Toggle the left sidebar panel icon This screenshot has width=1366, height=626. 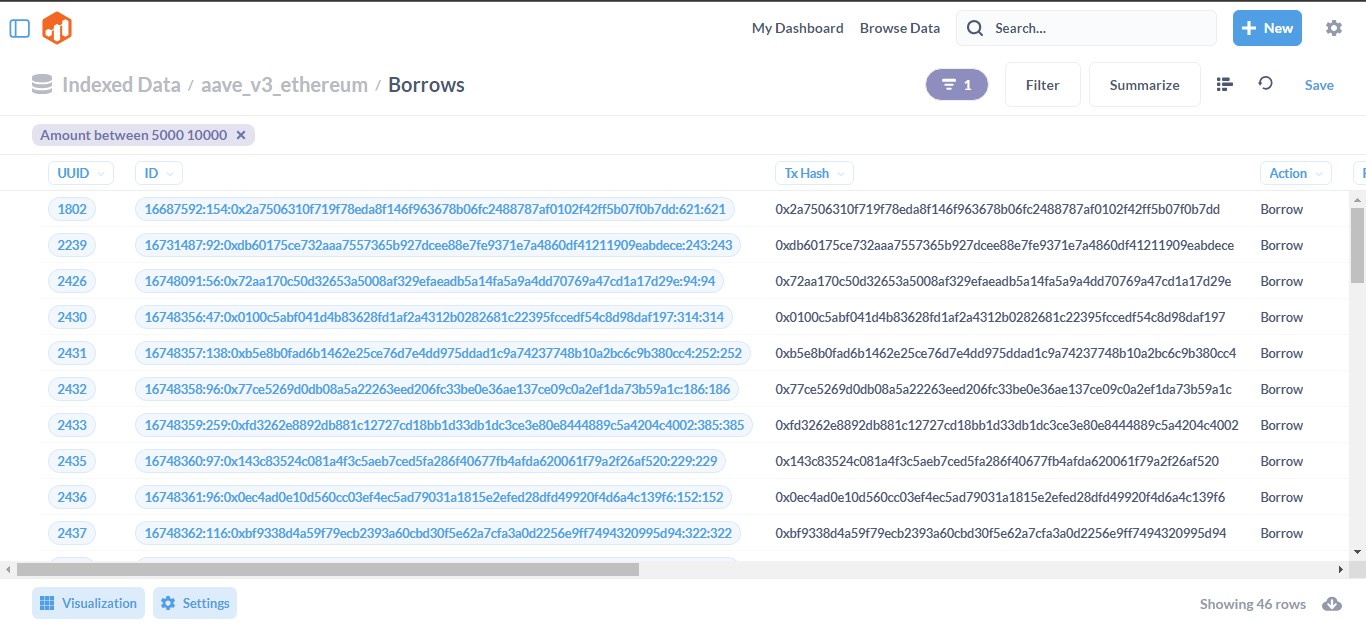(20, 28)
